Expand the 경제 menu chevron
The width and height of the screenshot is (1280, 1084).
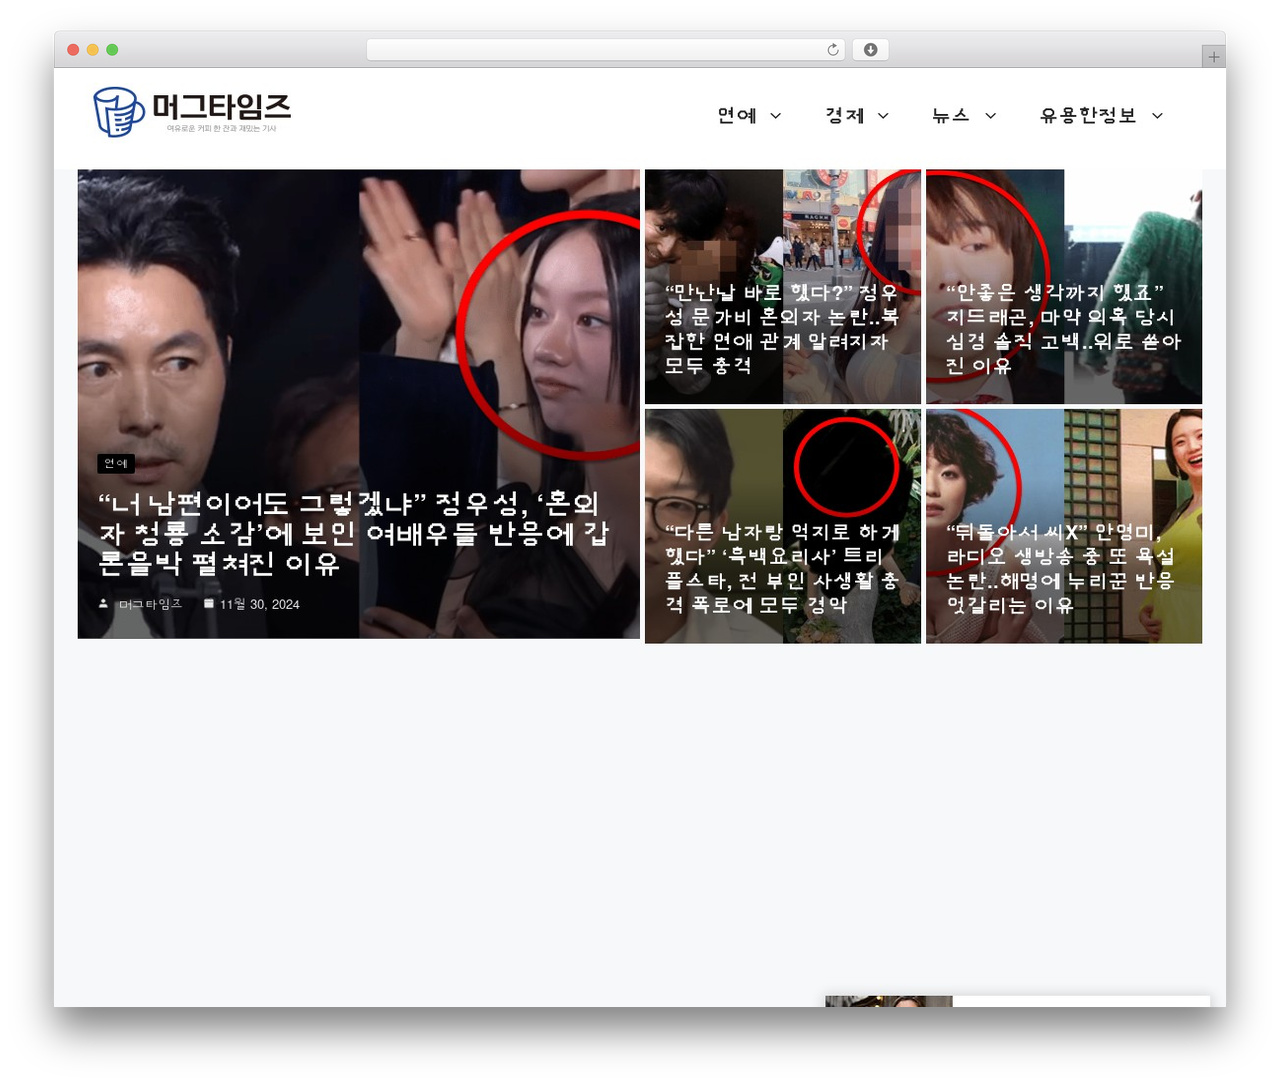click(x=883, y=116)
